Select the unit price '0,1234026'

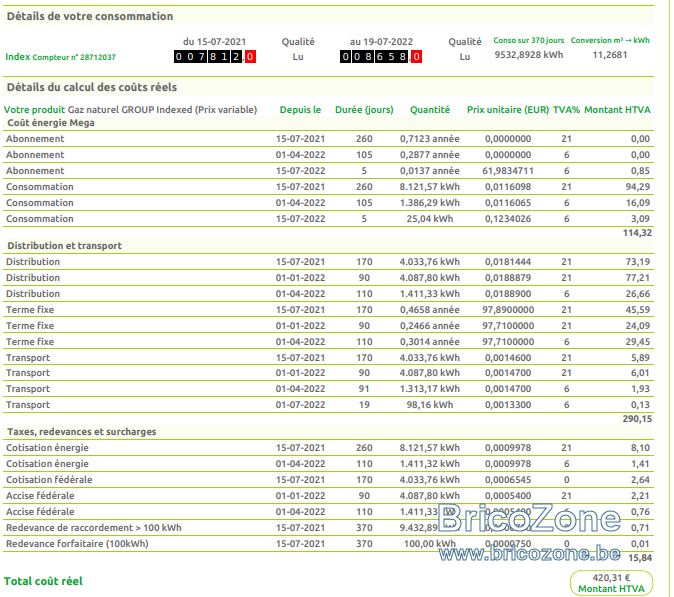pyautogui.click(x=508, y=219)
